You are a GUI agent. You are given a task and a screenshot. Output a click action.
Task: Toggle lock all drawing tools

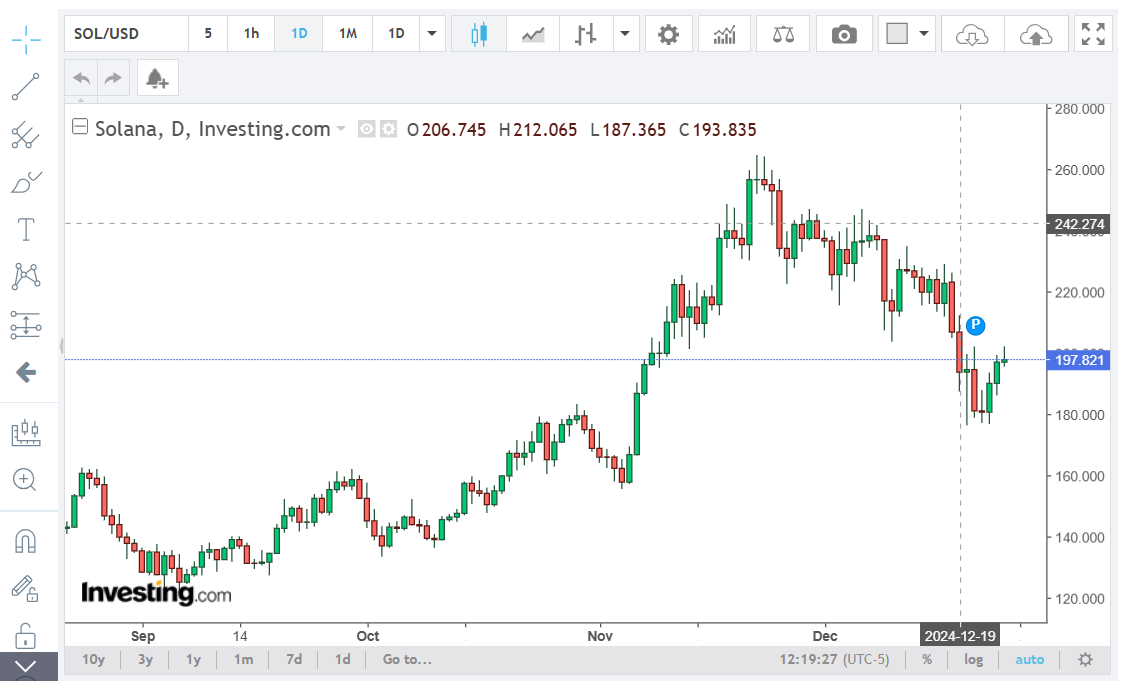click(x=25, y=636)
